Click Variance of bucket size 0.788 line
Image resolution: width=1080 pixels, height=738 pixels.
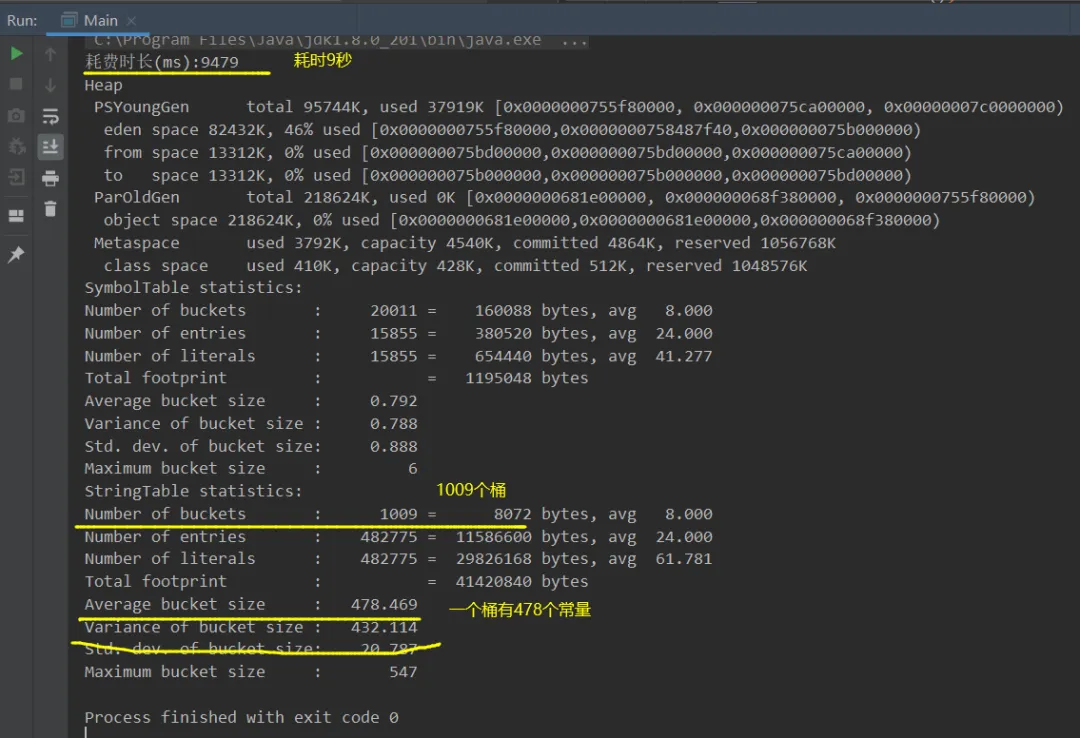tap(251, 423)
